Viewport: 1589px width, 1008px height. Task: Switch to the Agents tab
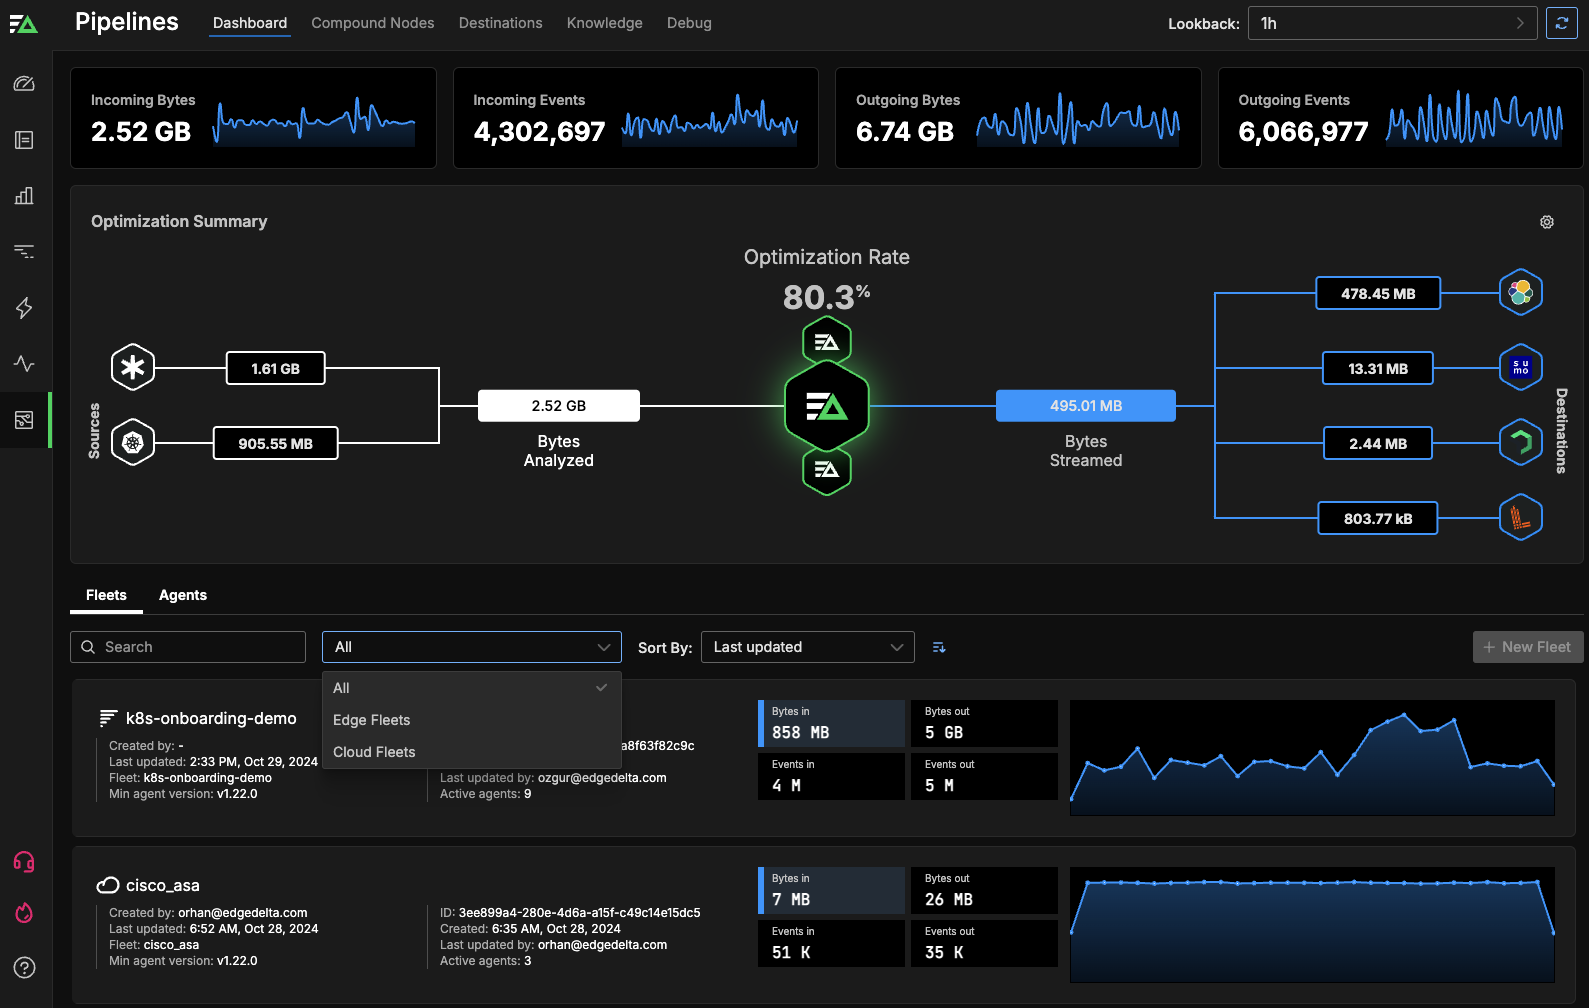[183, 595]
